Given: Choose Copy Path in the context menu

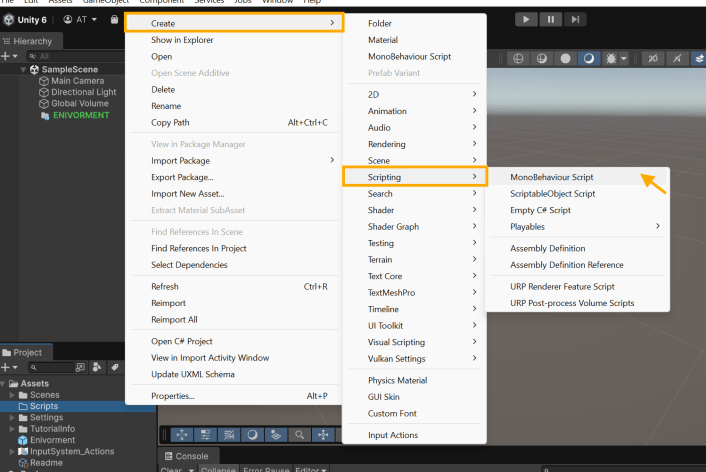Looking at the screenshot, I should coord(233,123).
